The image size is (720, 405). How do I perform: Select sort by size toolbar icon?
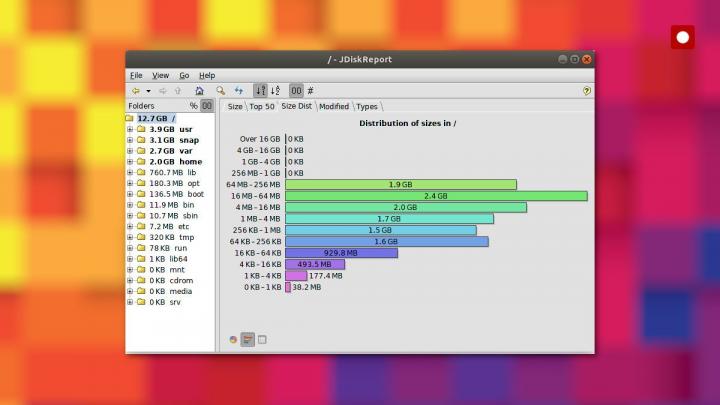(260, 90)
